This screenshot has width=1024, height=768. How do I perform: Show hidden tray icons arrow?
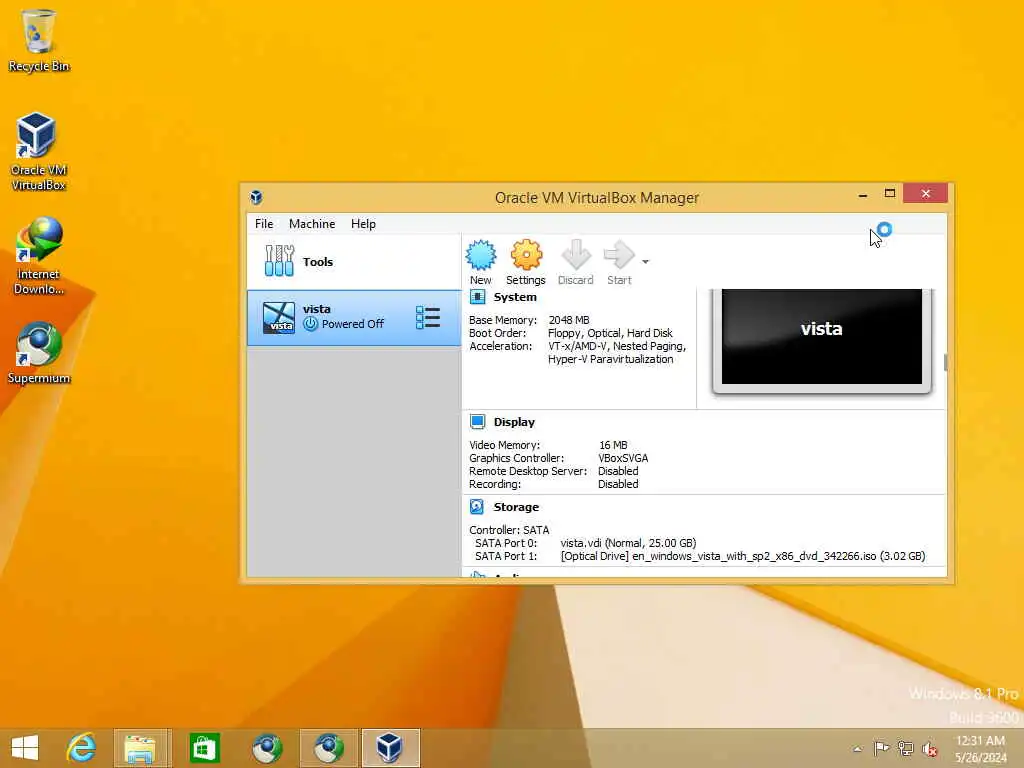857,749
